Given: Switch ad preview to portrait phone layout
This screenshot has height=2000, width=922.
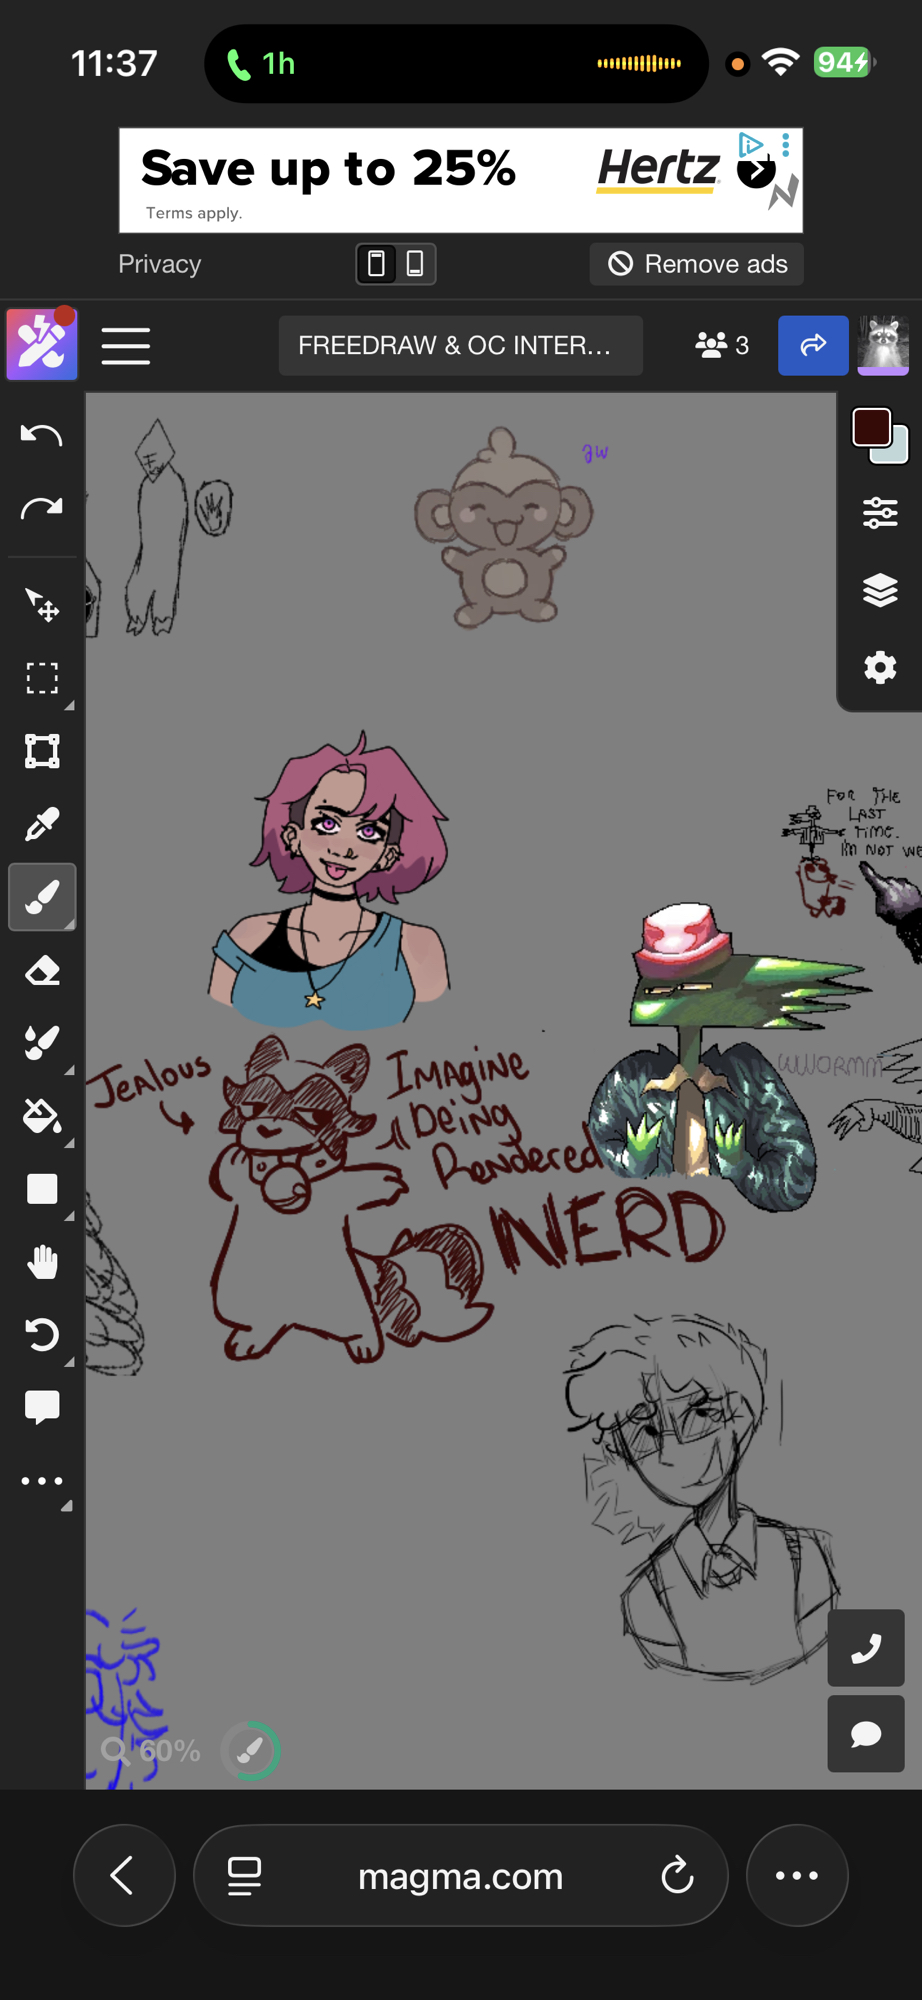Looking at the screenshot, I should [x=377, y=264].
